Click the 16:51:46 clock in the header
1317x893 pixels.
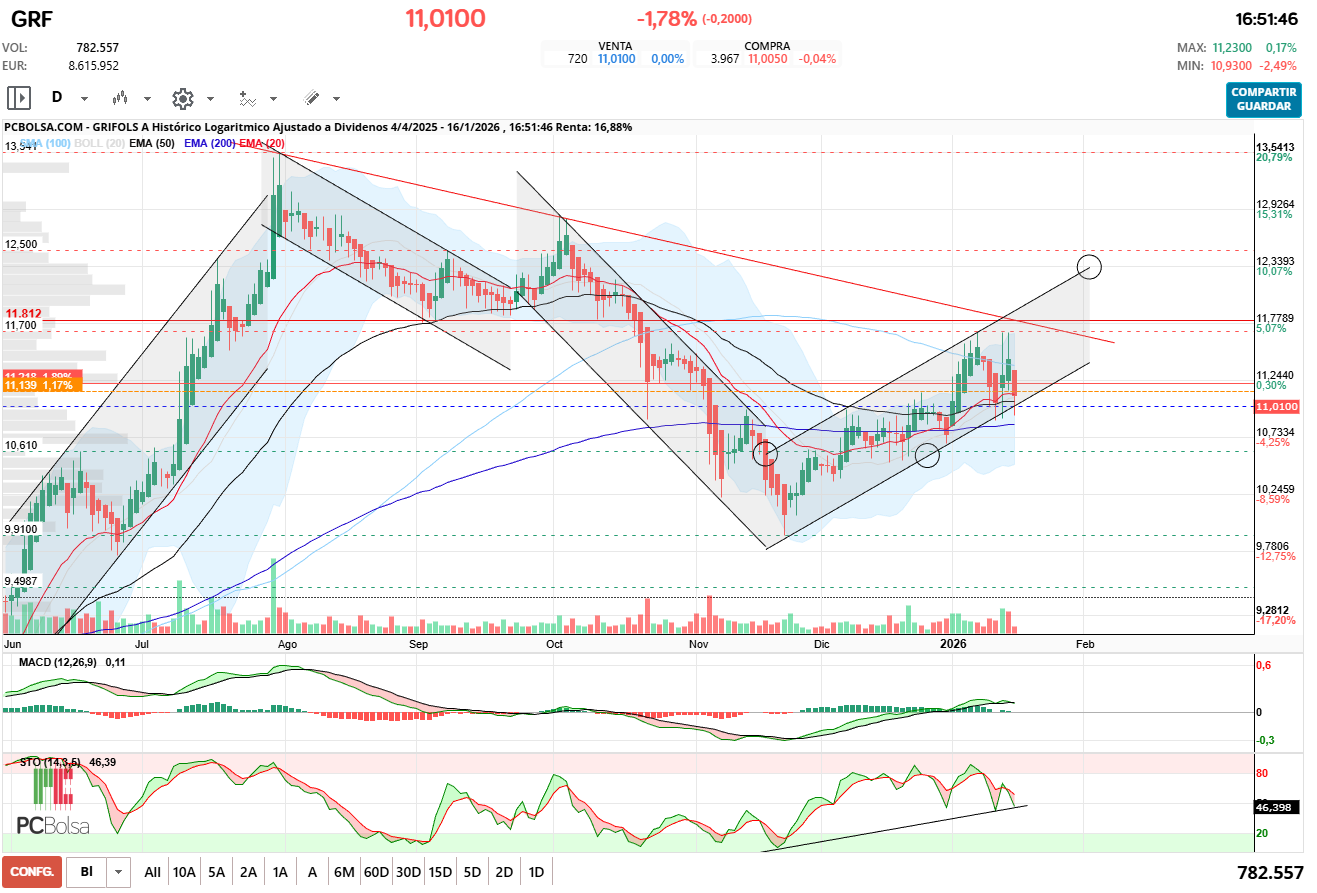(1266, 18)
